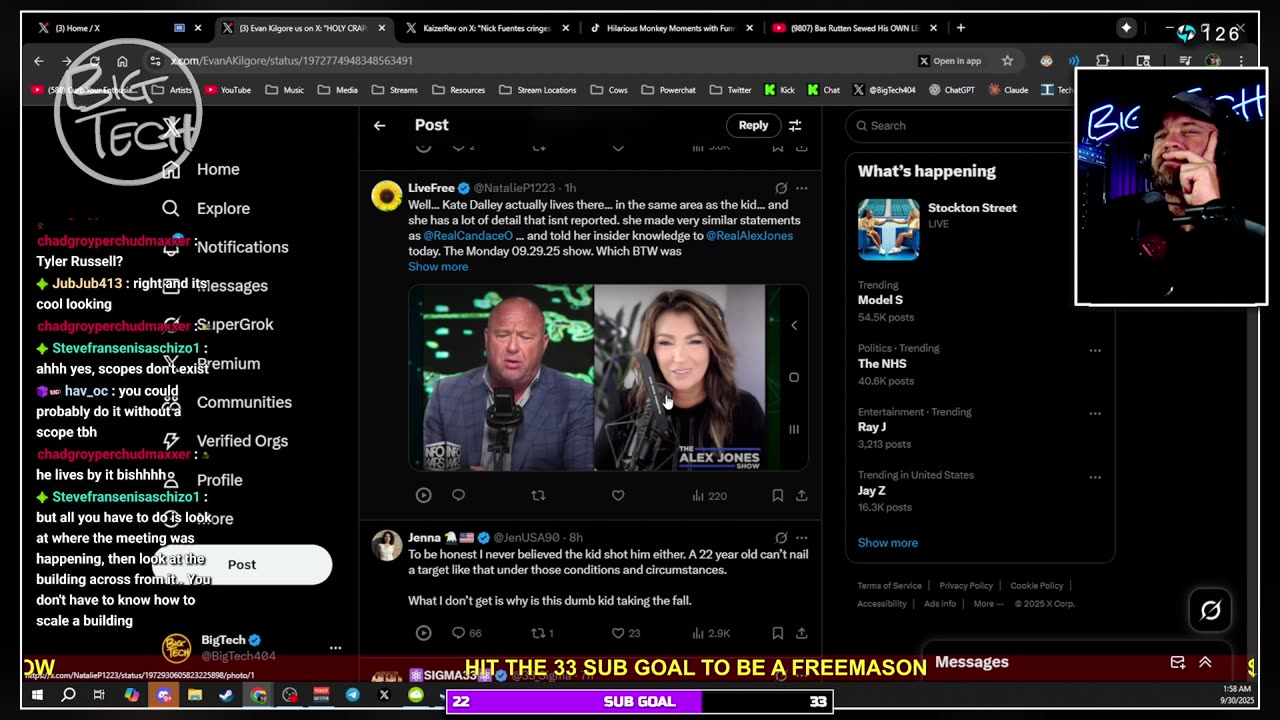Go back using the Post header arrow
Image resolution: width=1280 pixels, height=720 pixels.
(380, 125)
